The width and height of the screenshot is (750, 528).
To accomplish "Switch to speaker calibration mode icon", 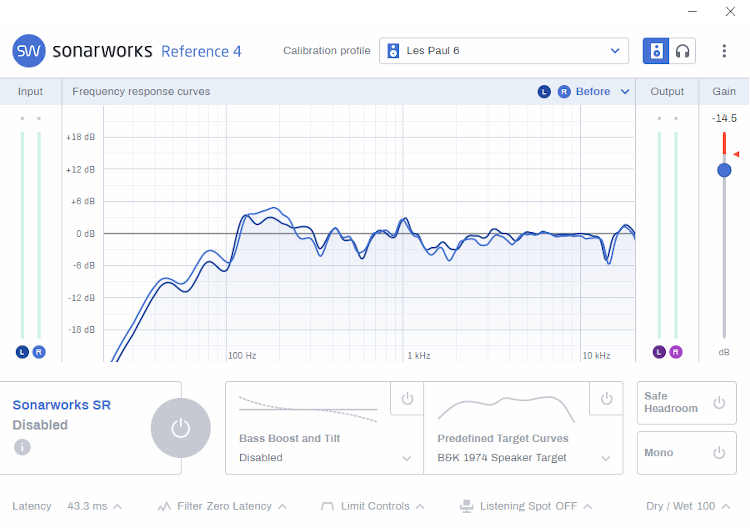I will tap(656, 51).
